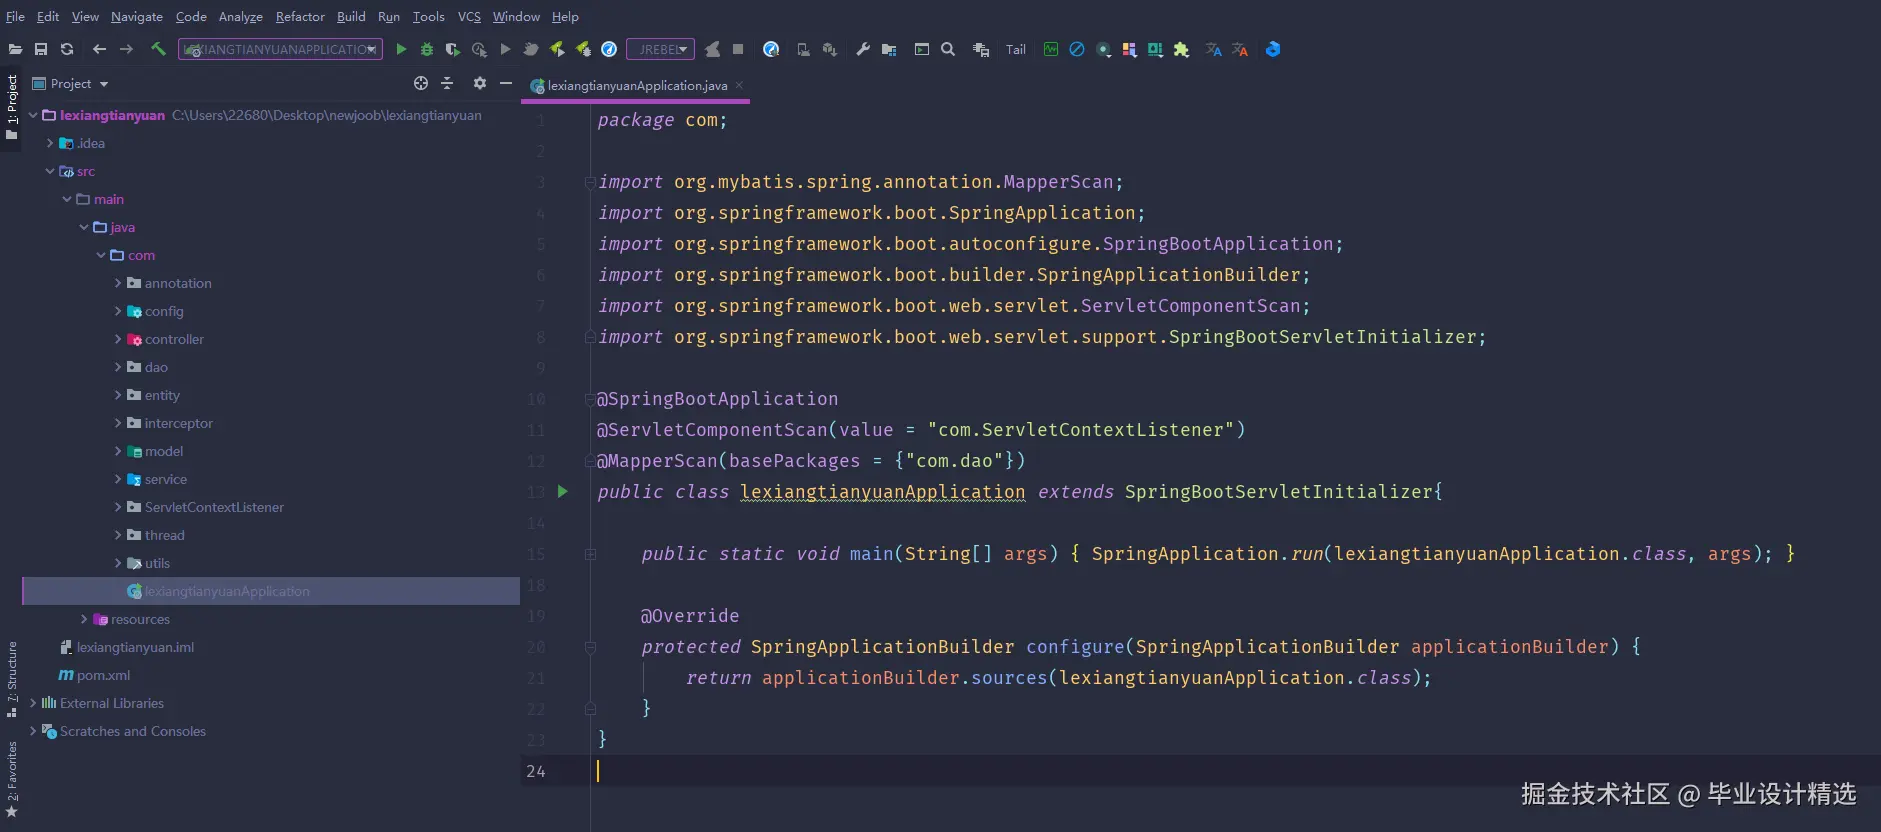This screenshot has width=1881, height=832.
Task: Fold the import statements block
Action: (x=590, y=182)
